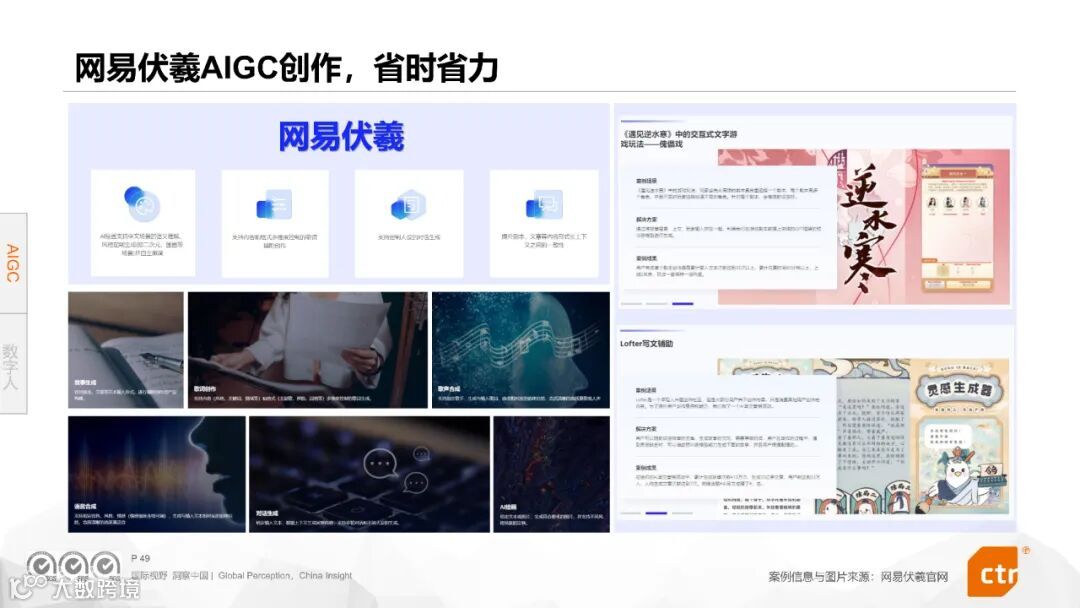1080x608 pixels.
Task: Click 案例结果 in the 逆水寒 case
Action: pyautogui.click(x=646, y=259)
